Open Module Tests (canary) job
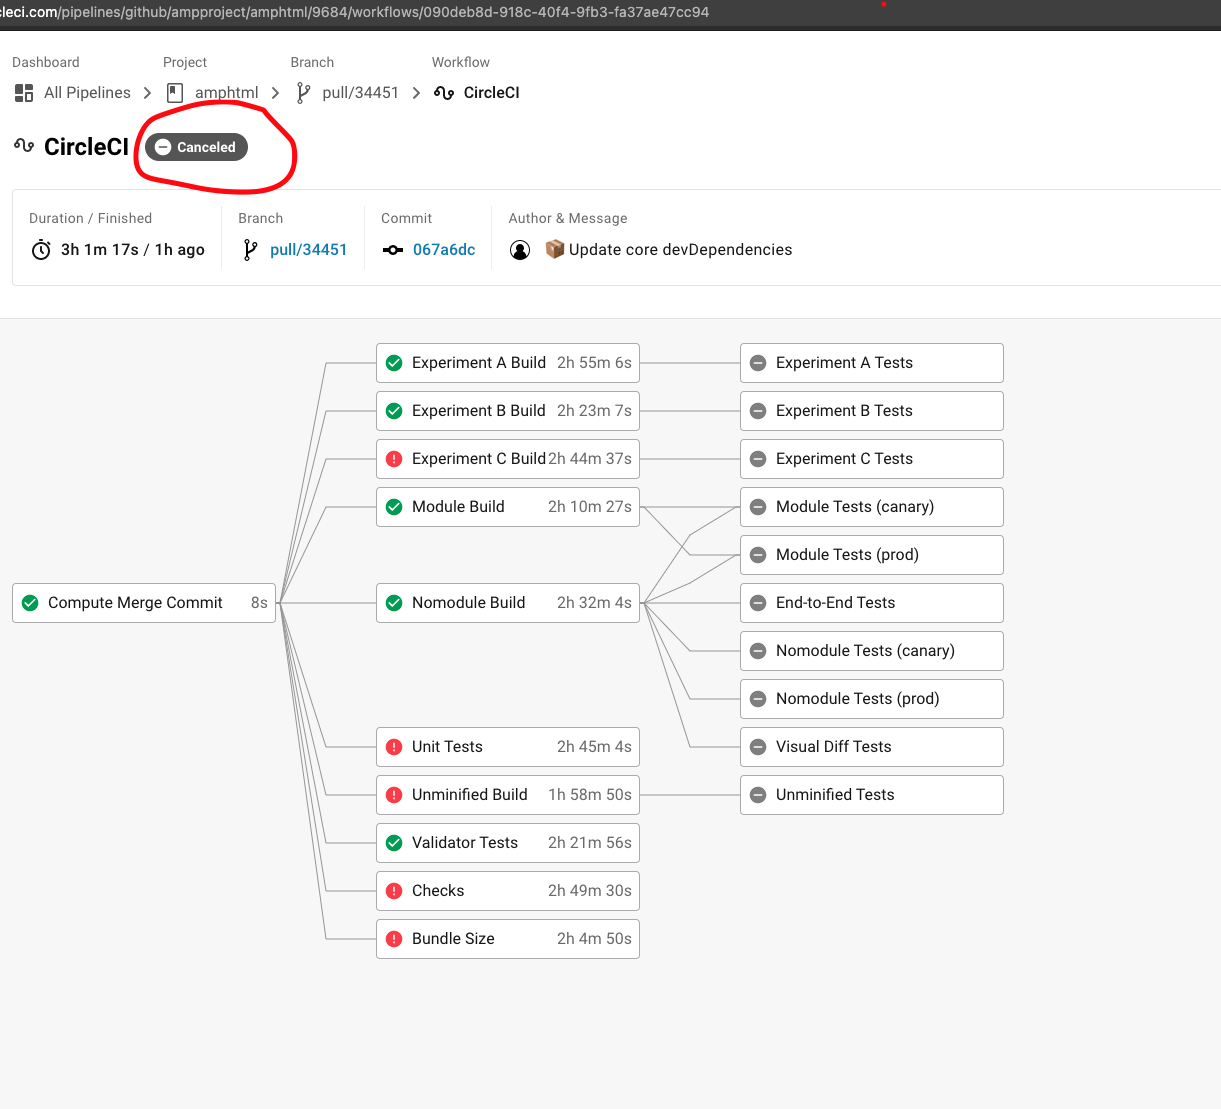Image resolution: width=1221 pixels, height=1109 pixels. point(872,507)
